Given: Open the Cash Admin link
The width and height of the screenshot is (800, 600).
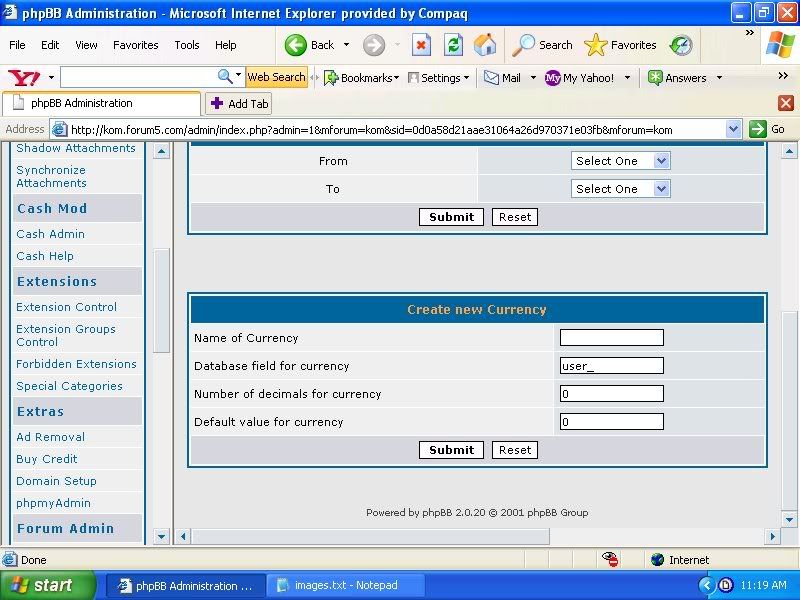Looking at the screenshot, I should tap(50, 234).
